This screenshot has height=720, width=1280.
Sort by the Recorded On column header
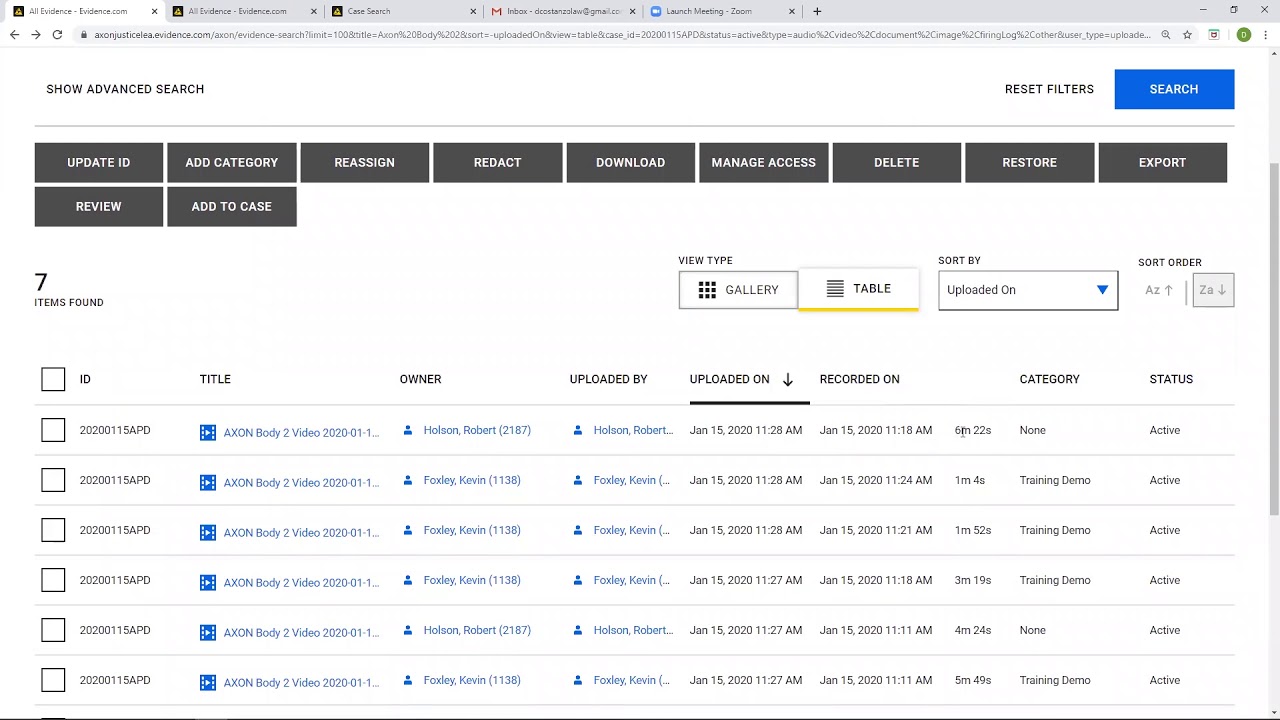click(859, 379)
